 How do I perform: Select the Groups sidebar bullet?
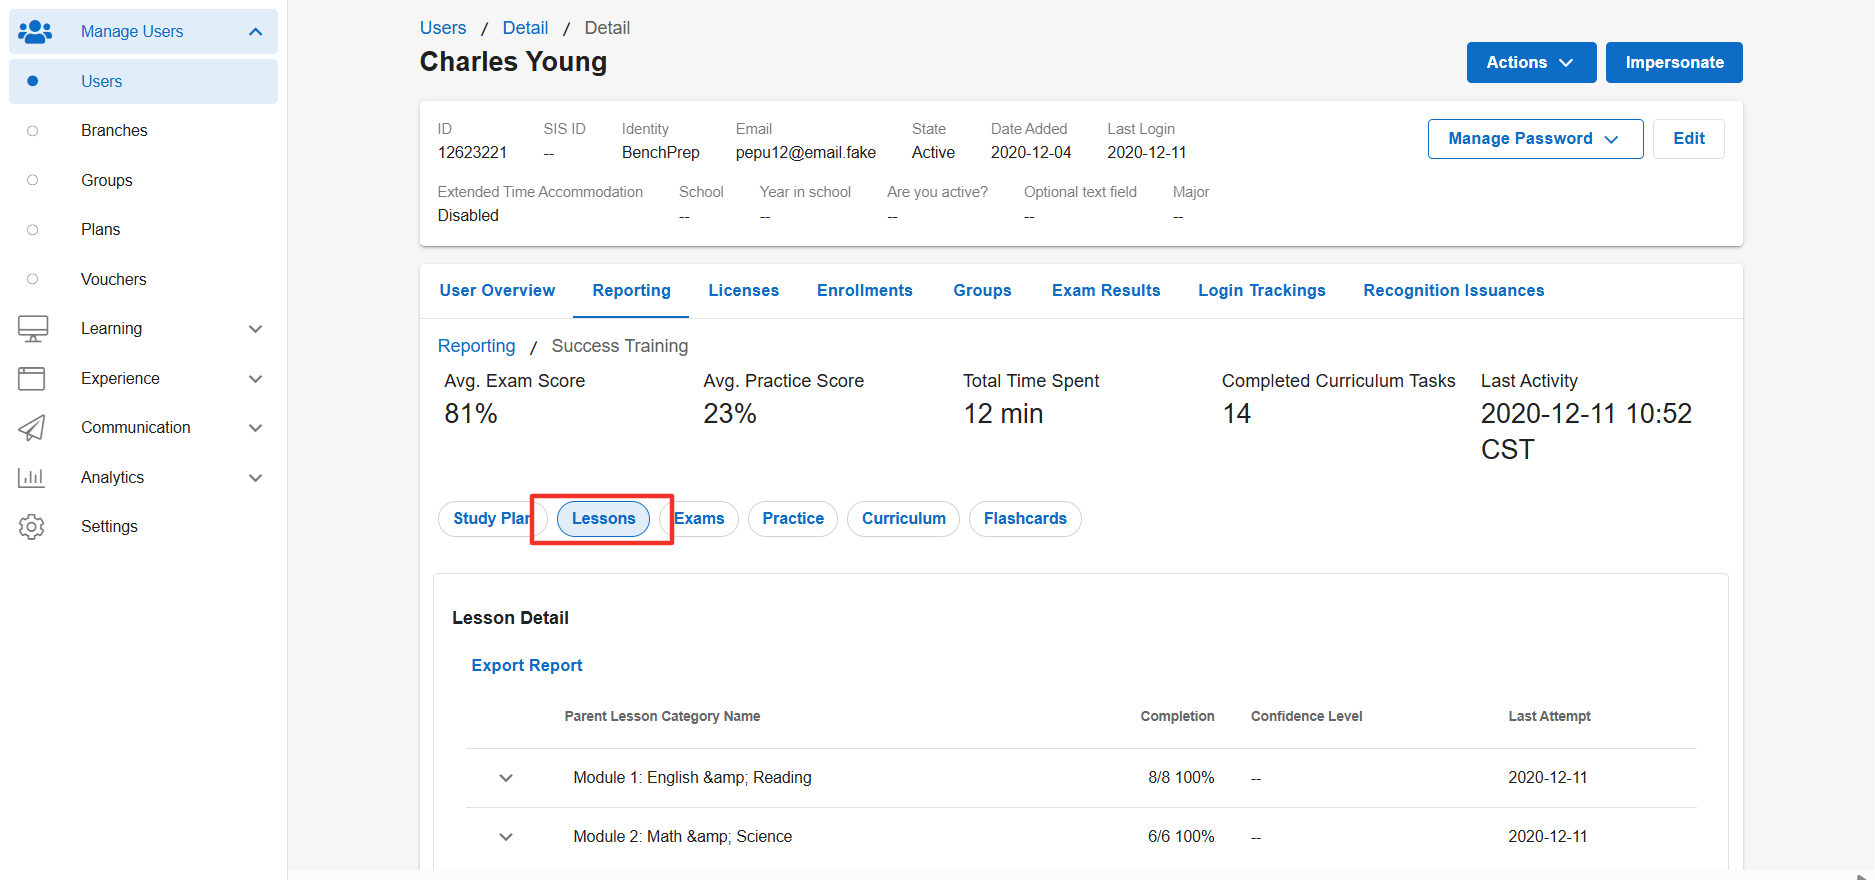pyautogui.click(x=33, y=180)
